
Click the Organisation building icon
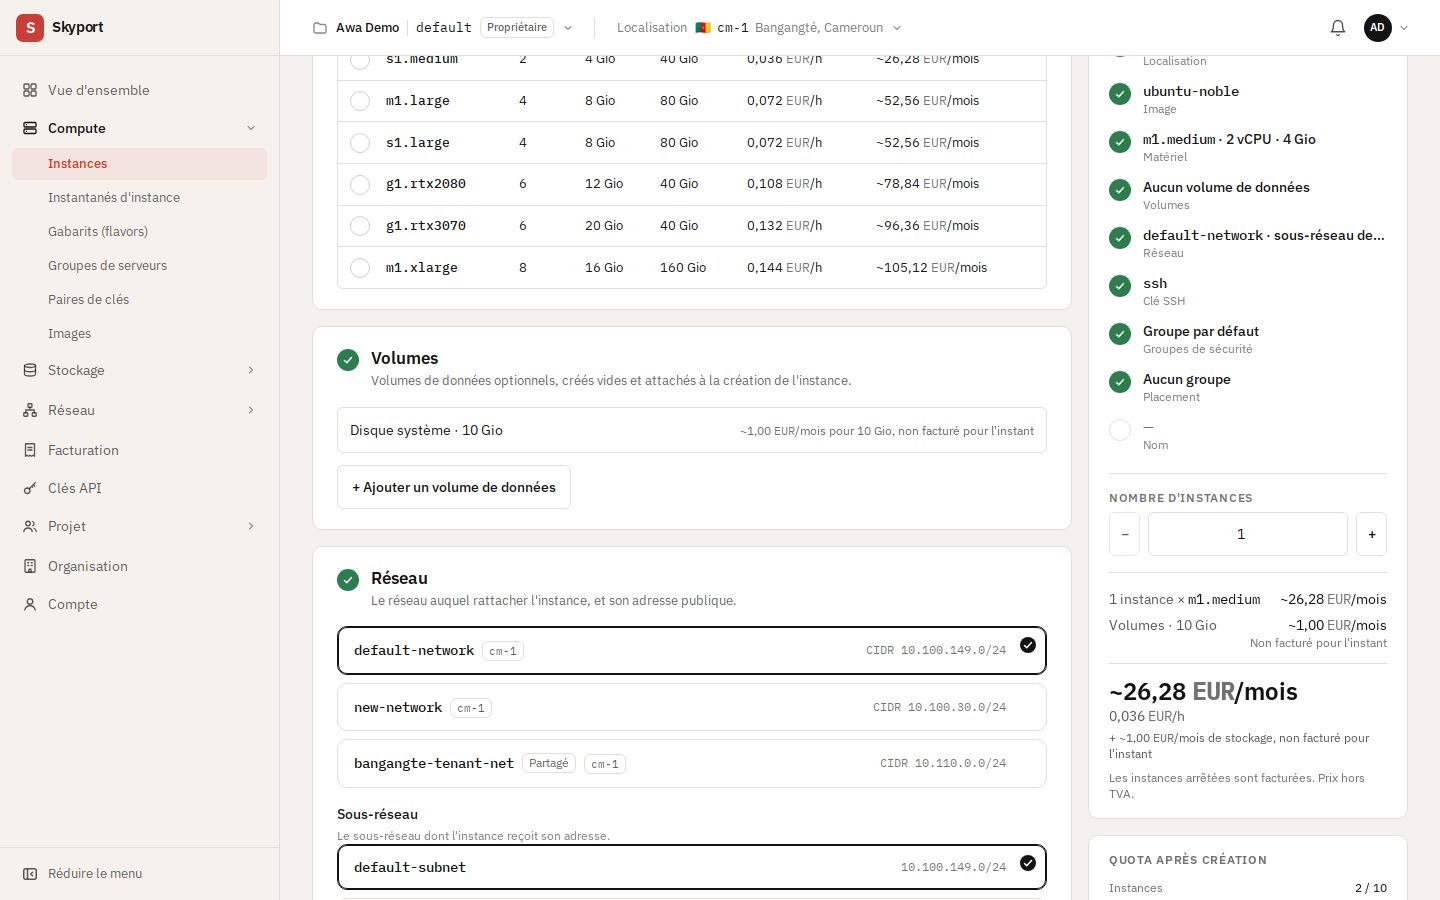30,566
